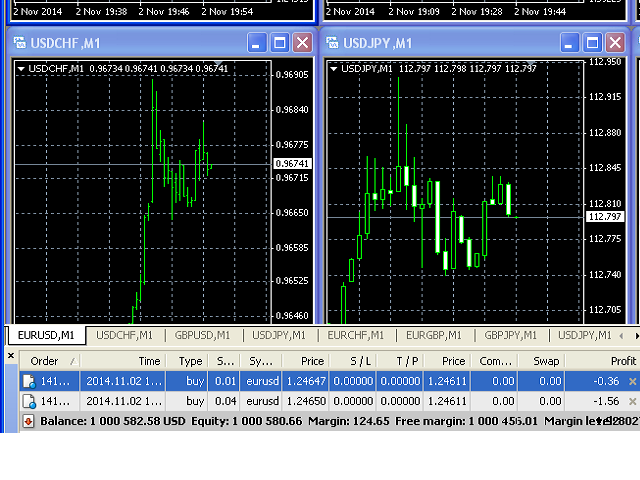Viewport: 640px width, 480px height.
Task: Click the USDJPY chart window icon
Action: (332, 43)
